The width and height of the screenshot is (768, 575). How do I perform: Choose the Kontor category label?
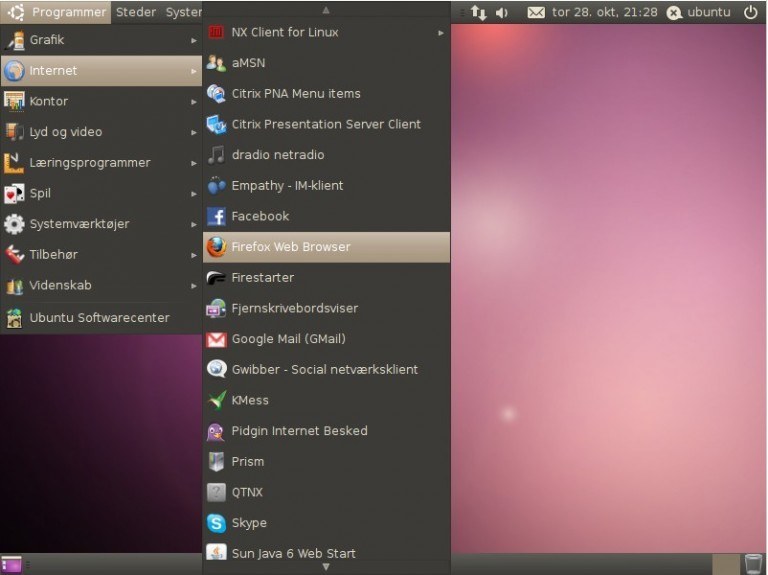48,101
